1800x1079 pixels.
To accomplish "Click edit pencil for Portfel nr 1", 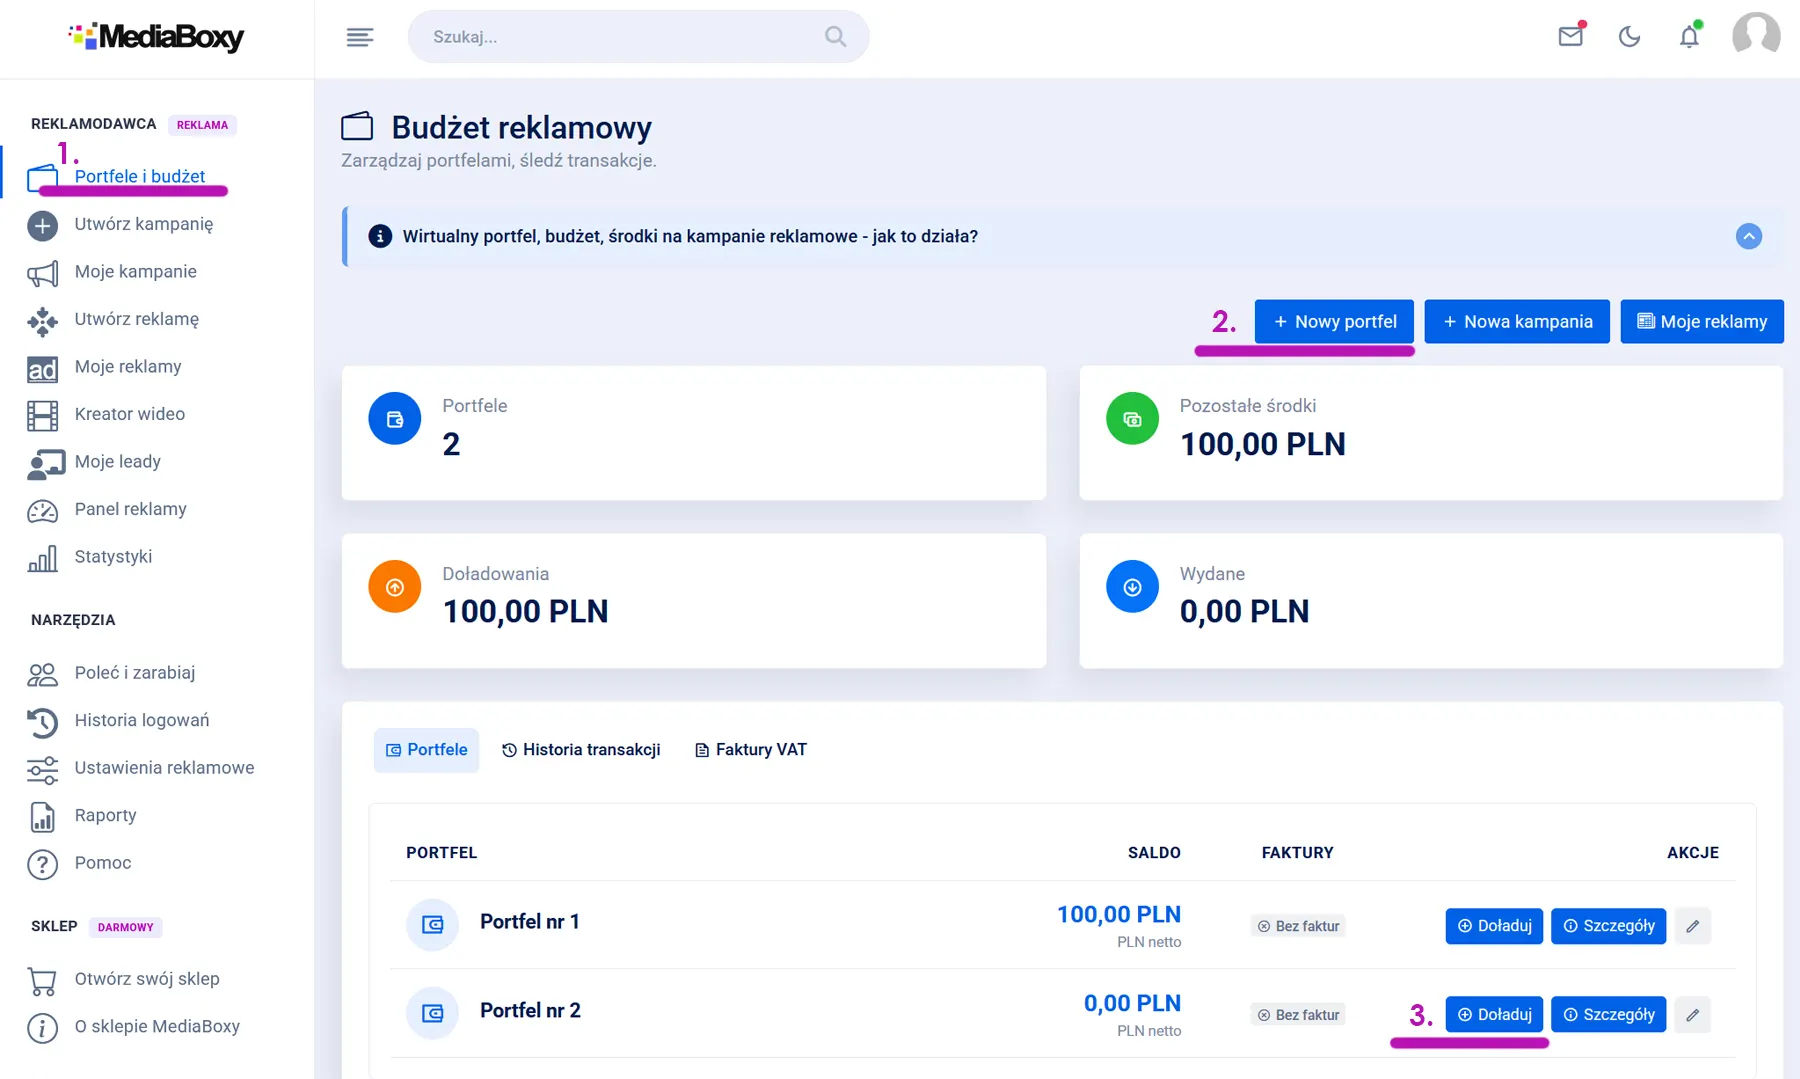I will tap(1692, 926).
